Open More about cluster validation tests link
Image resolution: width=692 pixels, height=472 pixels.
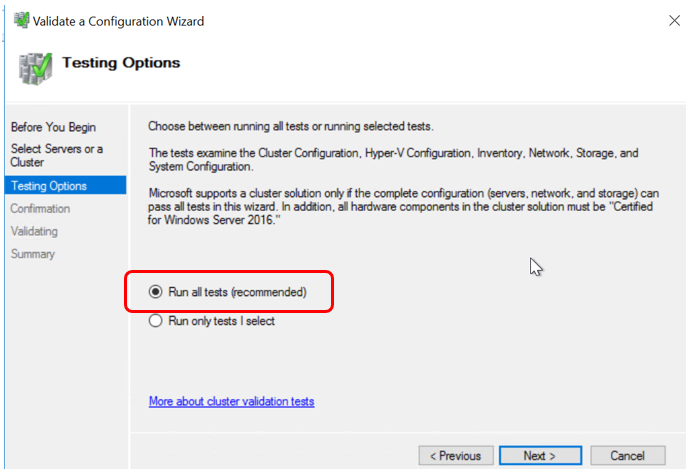[x=232, y=401]
